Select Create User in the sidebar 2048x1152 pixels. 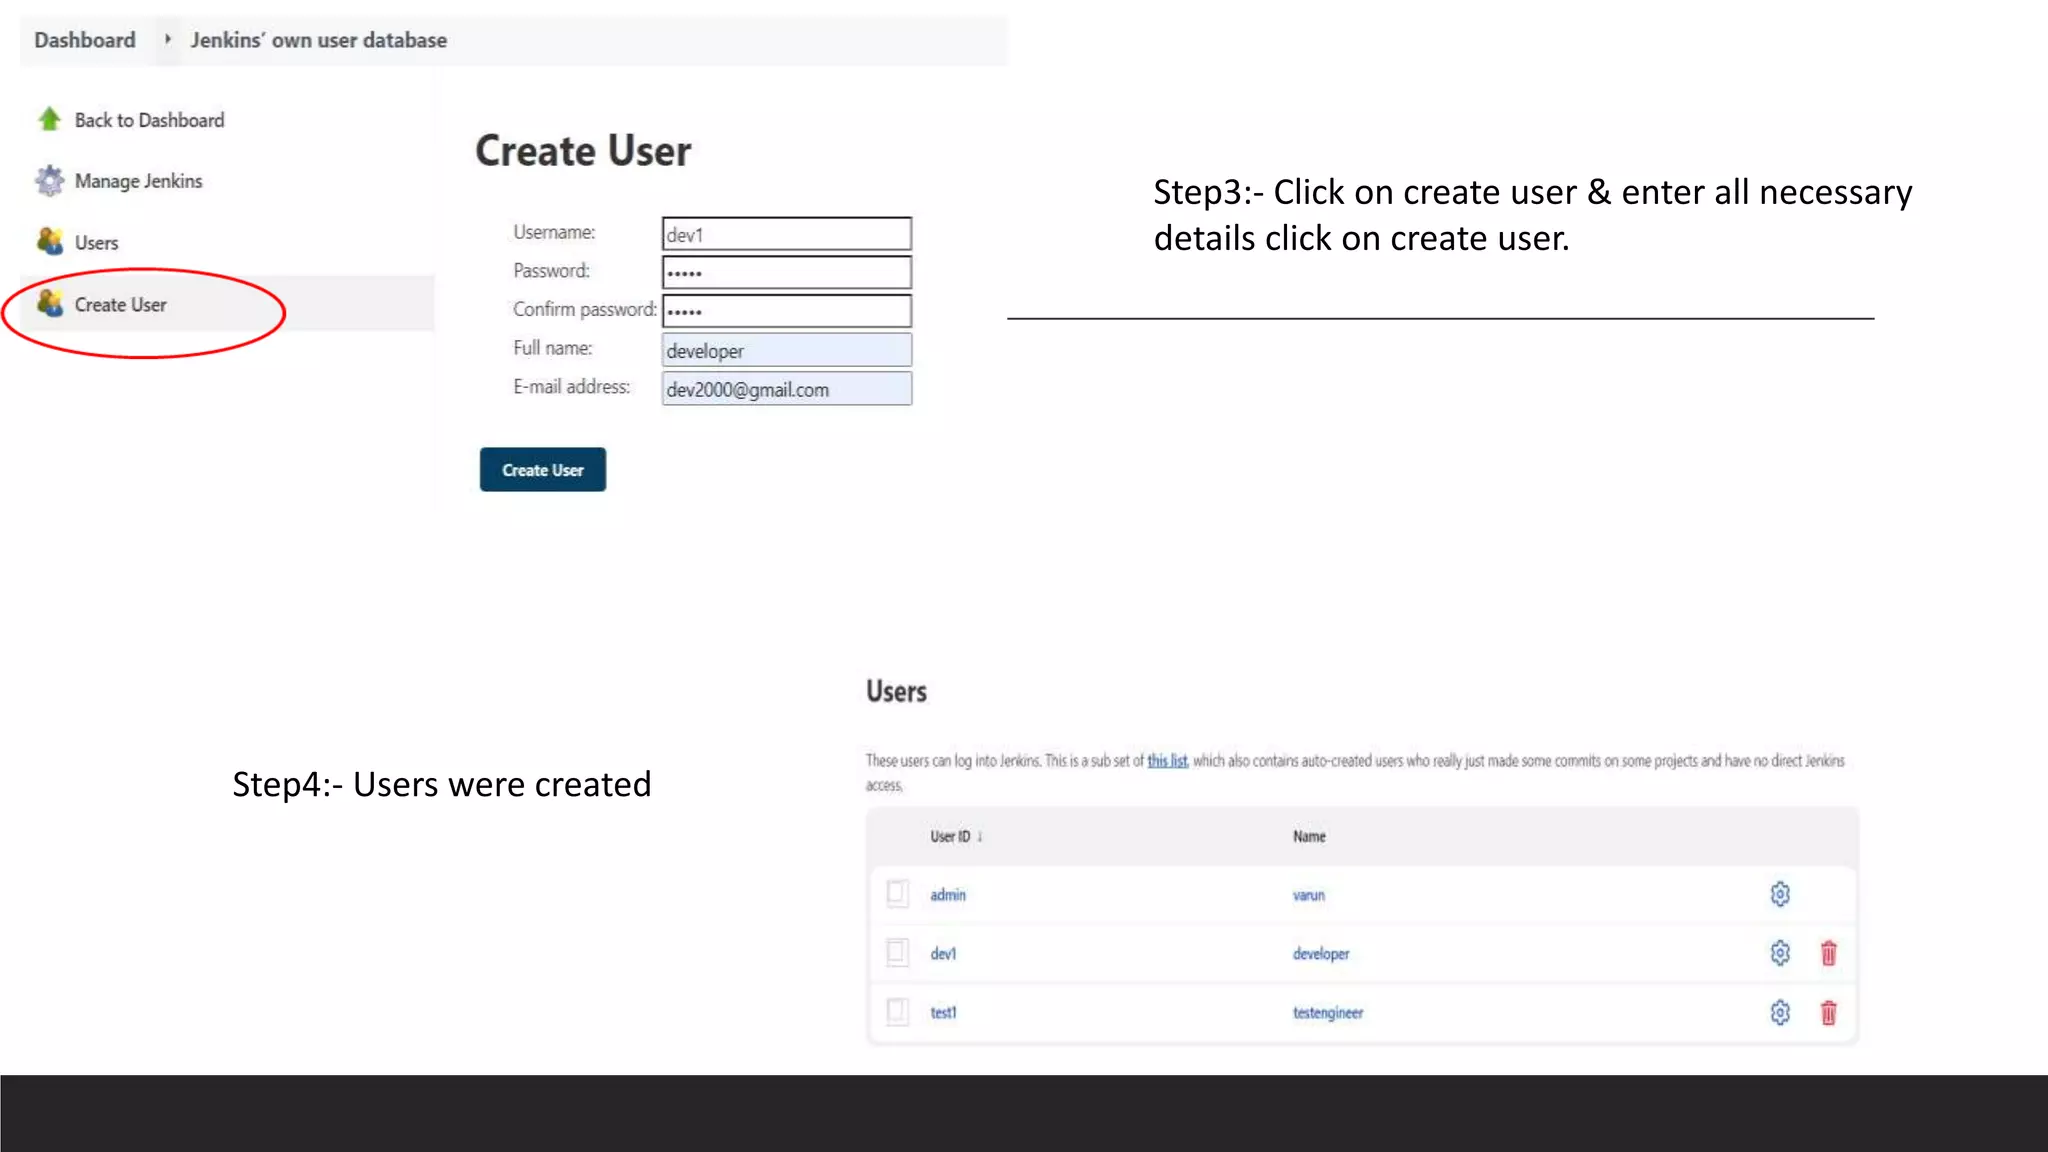tap(120, 305)
